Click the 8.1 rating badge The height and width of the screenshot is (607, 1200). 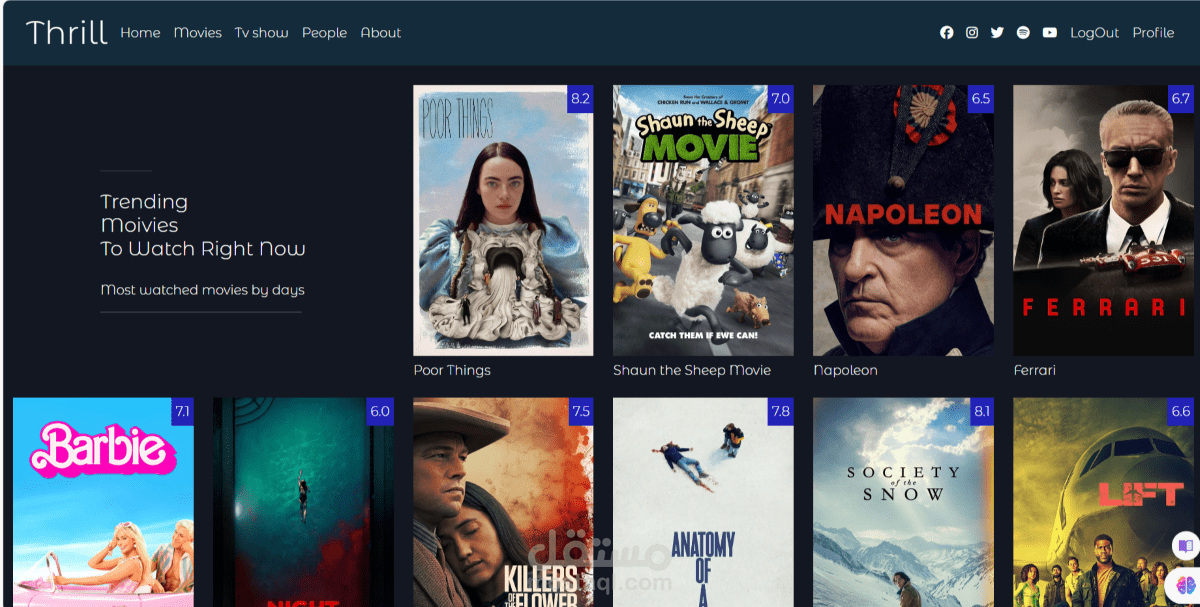pos(981,412)
